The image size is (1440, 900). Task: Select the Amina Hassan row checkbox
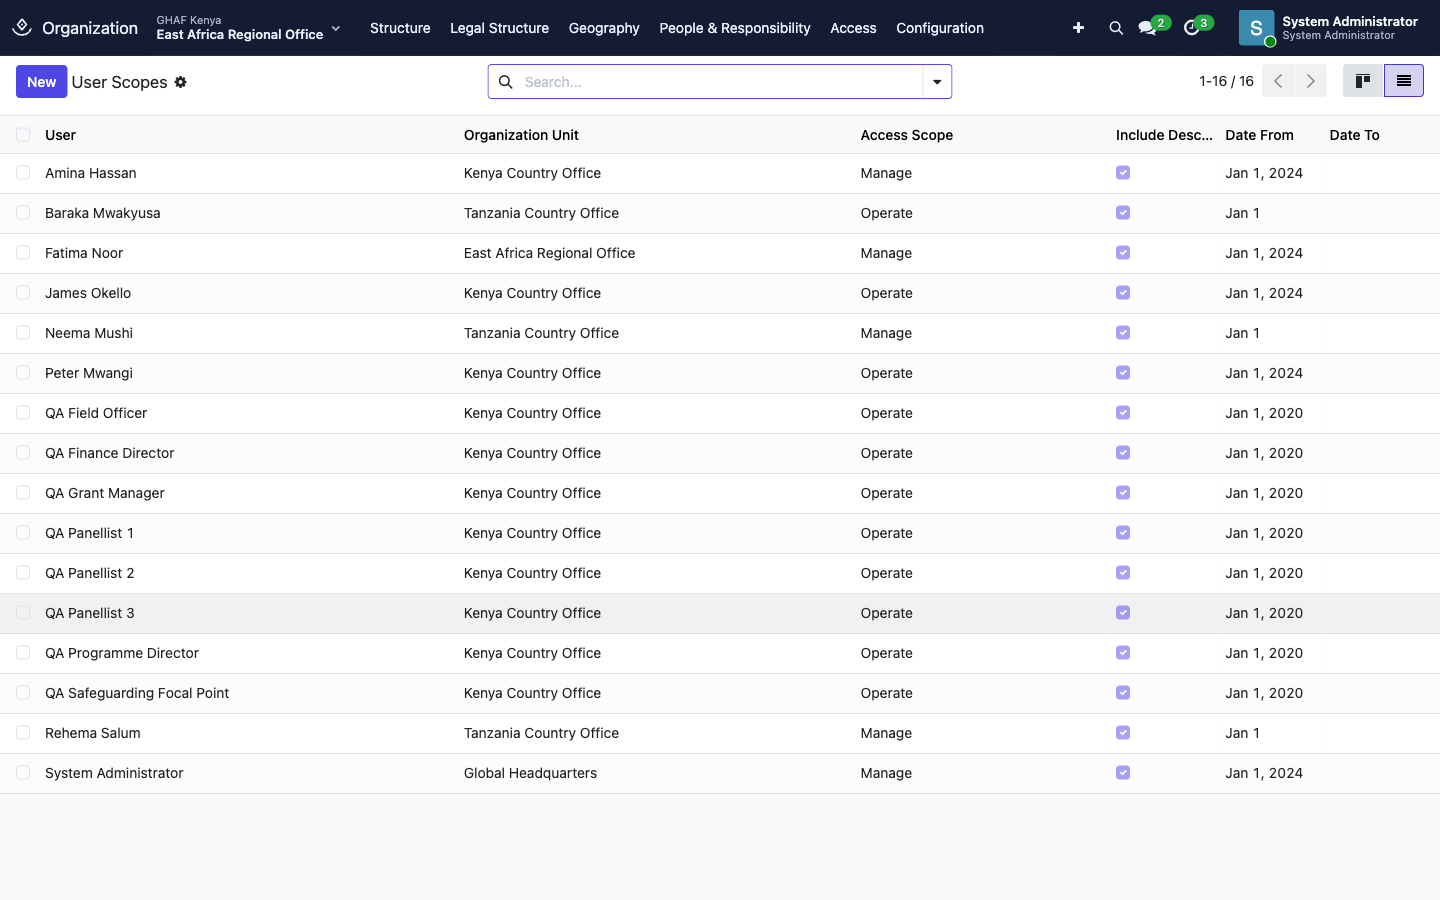point(23,173)
